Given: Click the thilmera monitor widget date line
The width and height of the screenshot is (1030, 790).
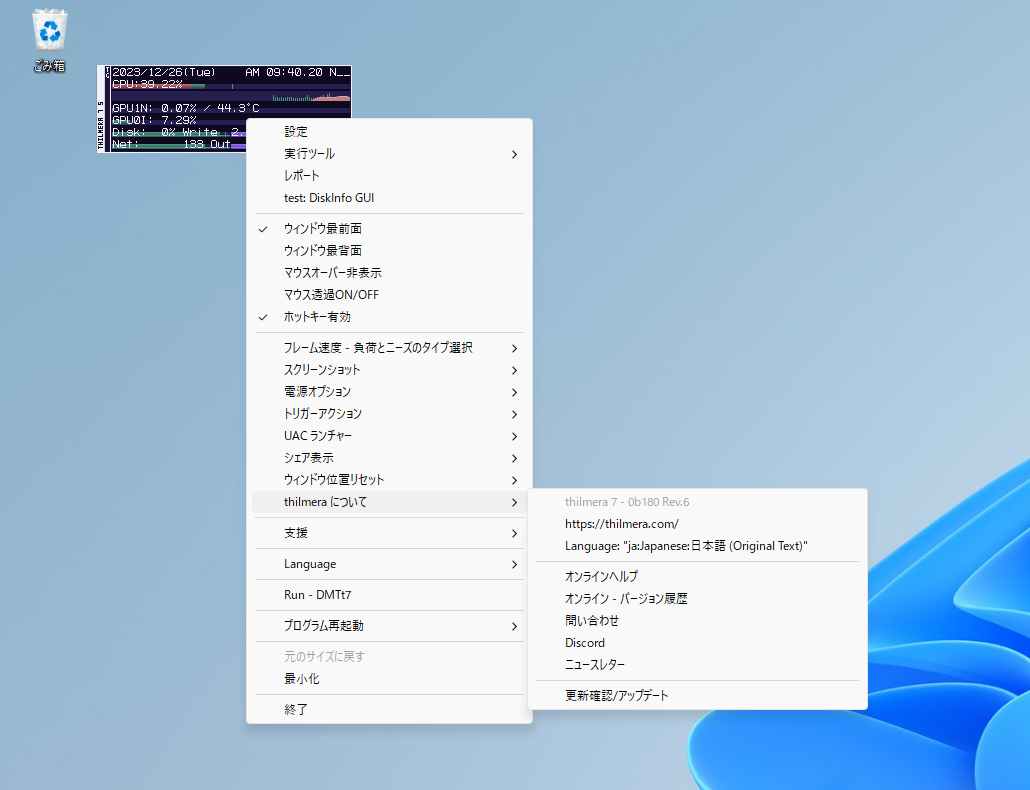Looking at the screenshot, I should pyautogui.click(x=231, y=72).
